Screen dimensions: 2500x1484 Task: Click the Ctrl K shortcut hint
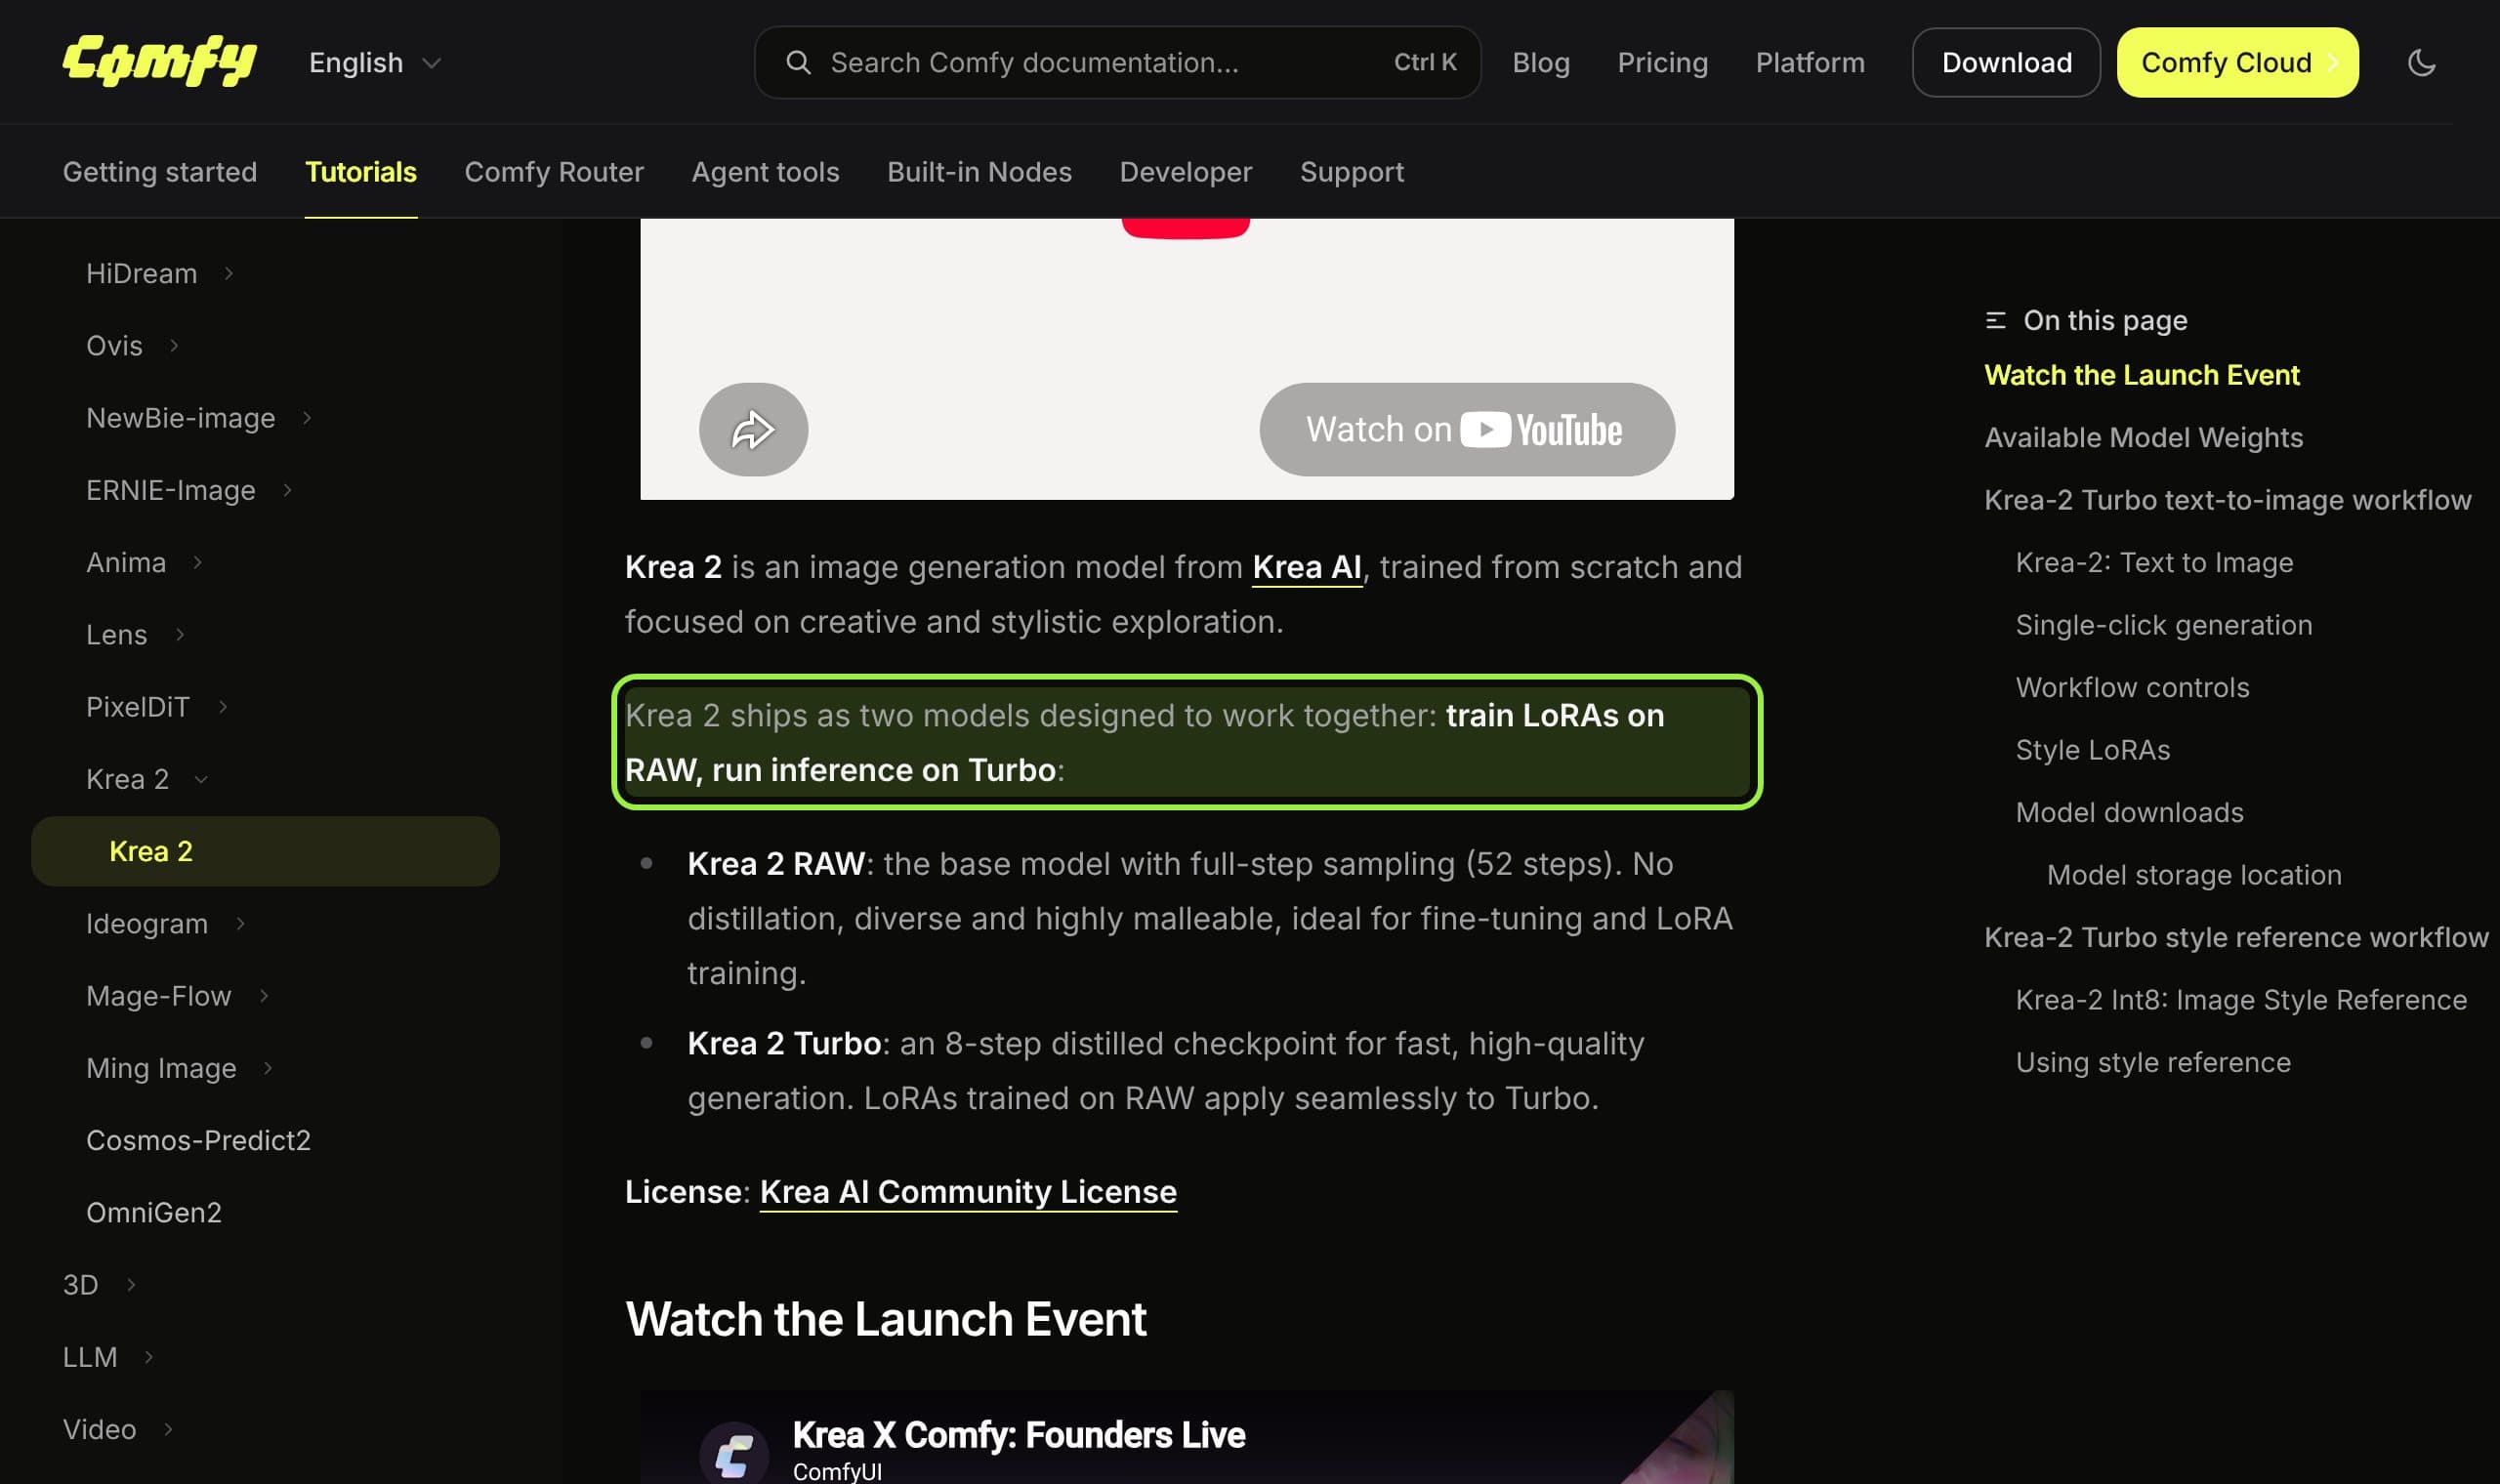click(x=1424, y=62)
